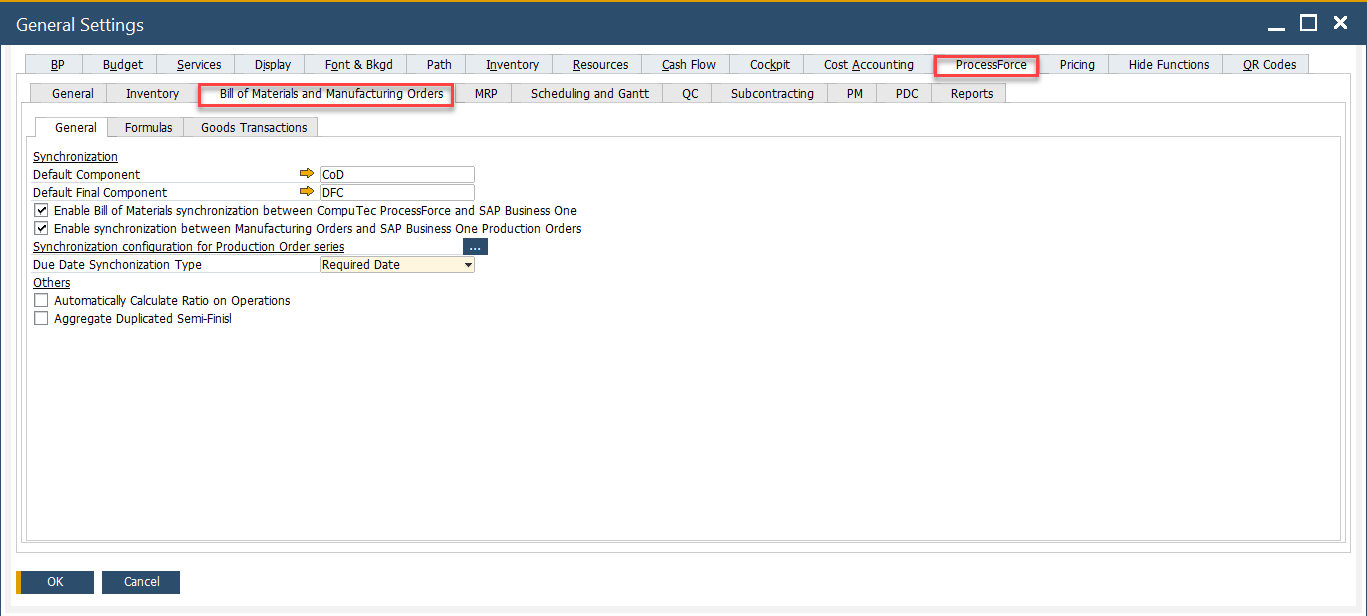1367x616 pixels.
Task: Open Synchronization configuration for Production Order series
Action: pos(188,246)
